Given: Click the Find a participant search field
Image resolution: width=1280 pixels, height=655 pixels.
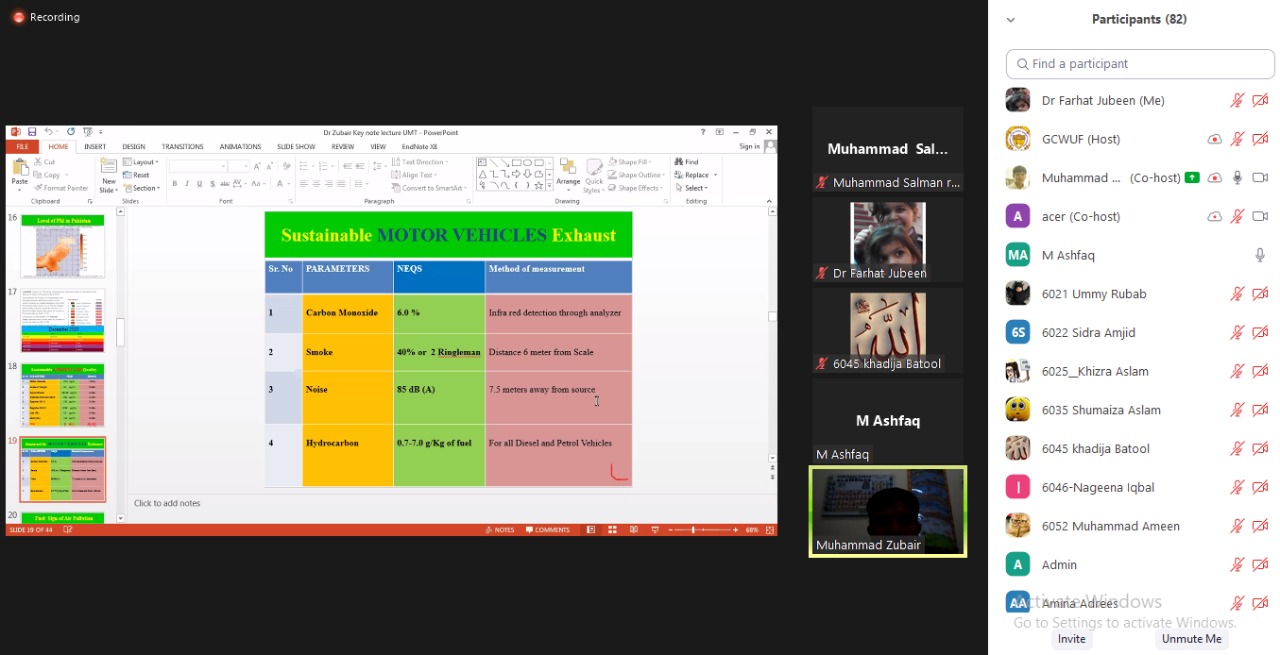Looking at the screenshot, I should coord(1140,64).
